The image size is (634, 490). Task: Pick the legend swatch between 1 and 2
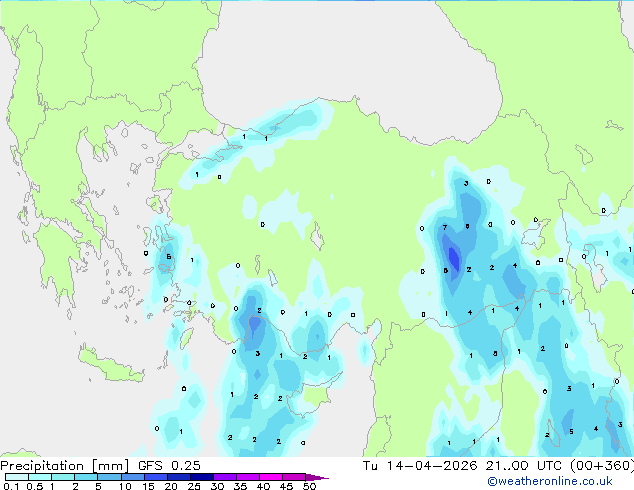point(63,477)
